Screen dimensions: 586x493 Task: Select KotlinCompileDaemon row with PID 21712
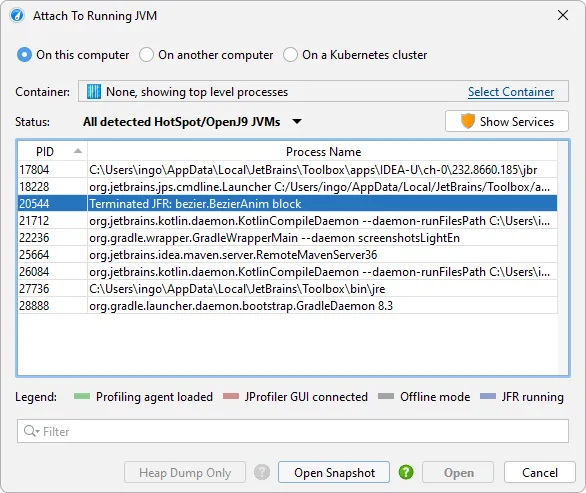287,221
